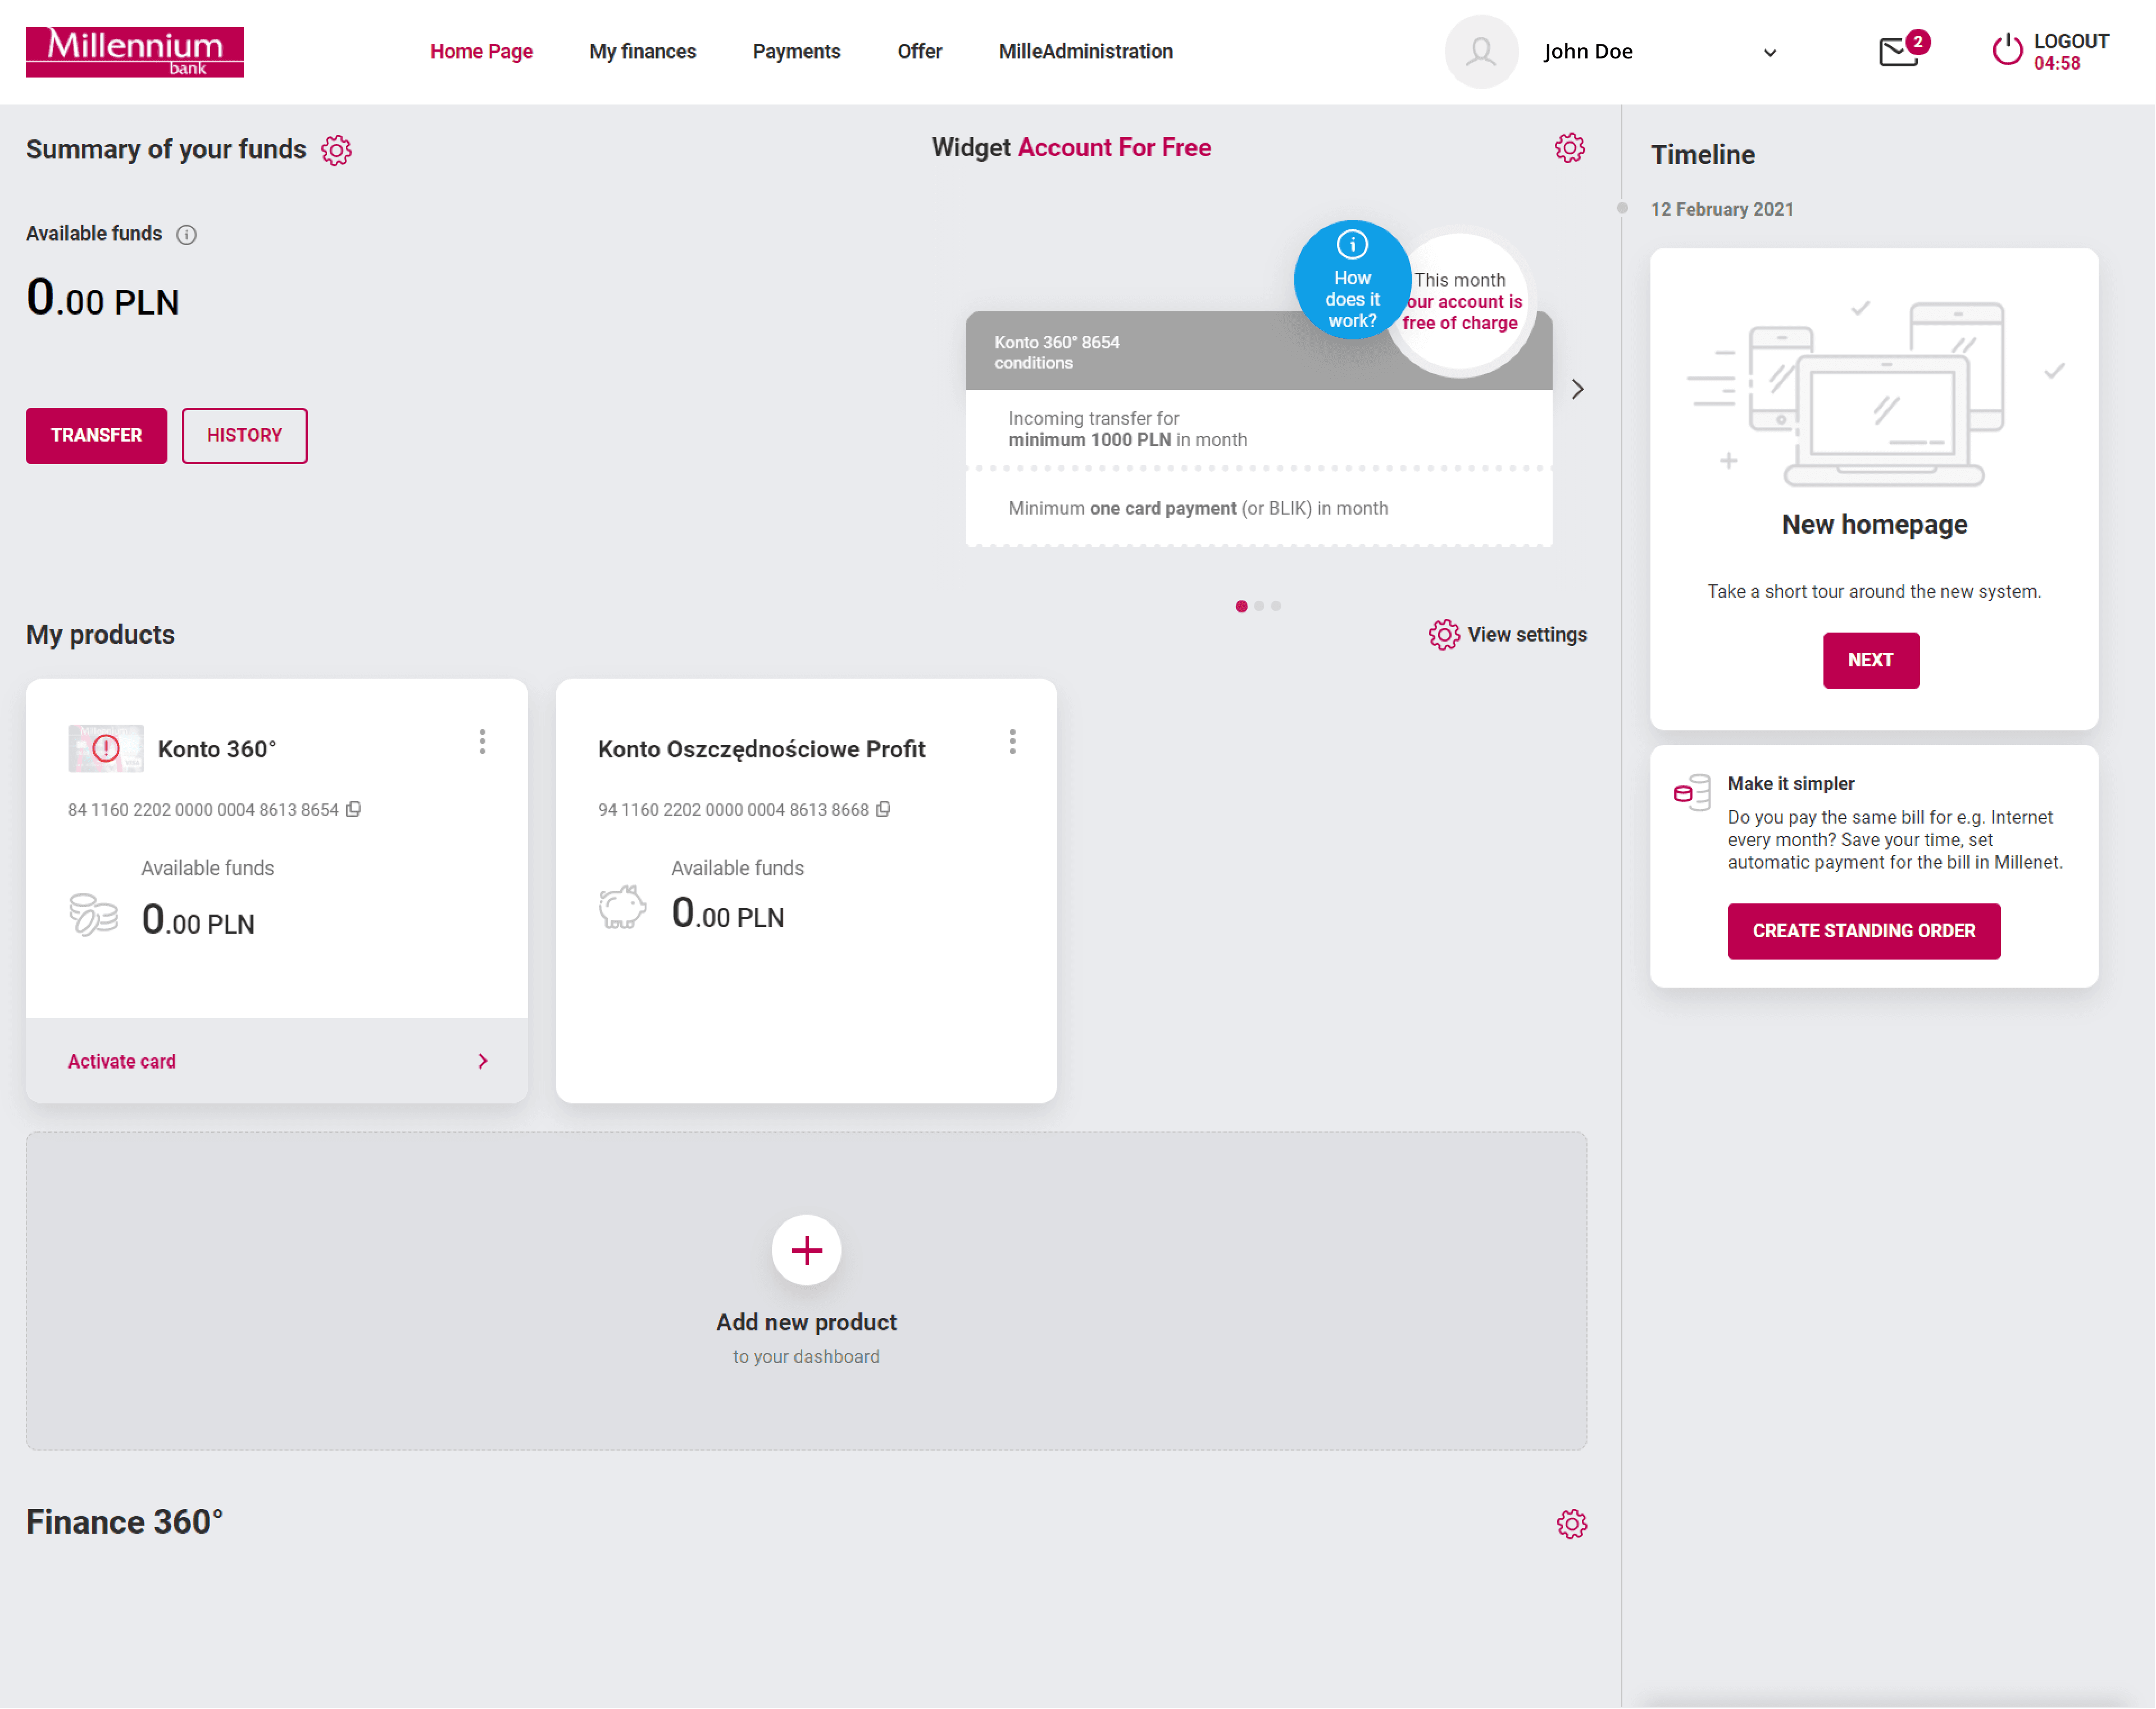Open the Payments menu
2156x1709 pixels.
click(x=796, y=52)
